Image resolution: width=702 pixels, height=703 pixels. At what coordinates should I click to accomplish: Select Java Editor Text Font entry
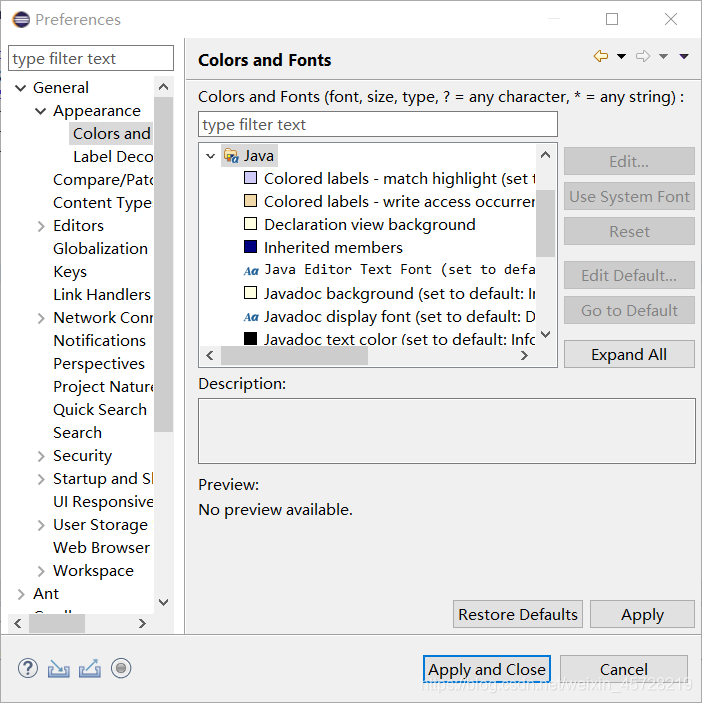[399, 270]
